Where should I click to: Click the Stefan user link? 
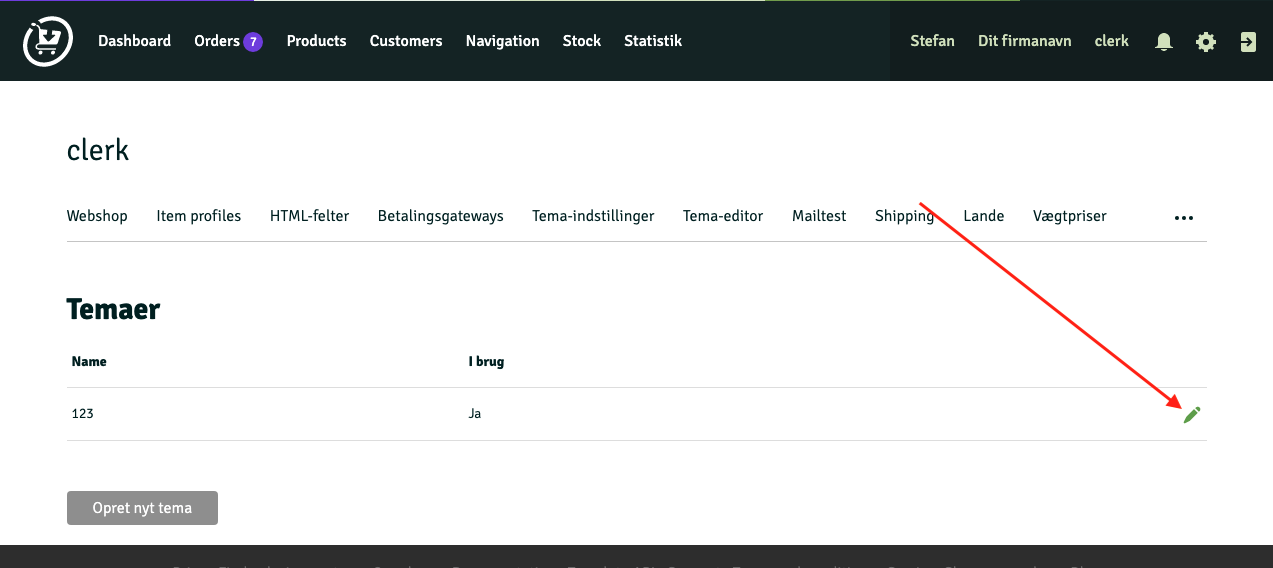pyautogui.click(x=932, y=41)
